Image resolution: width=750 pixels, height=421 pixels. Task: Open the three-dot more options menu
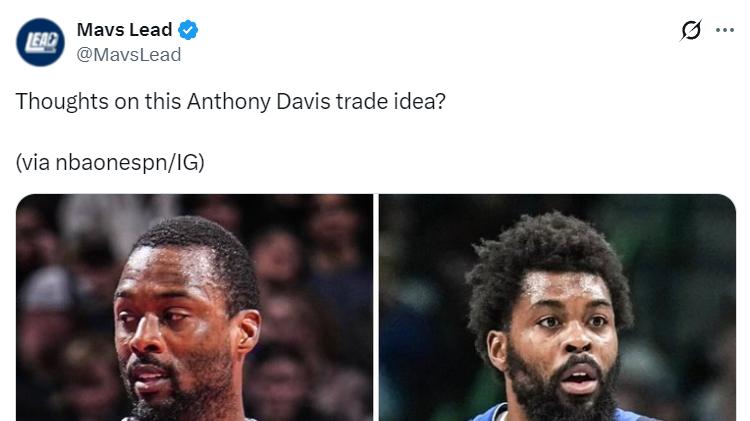725,30
